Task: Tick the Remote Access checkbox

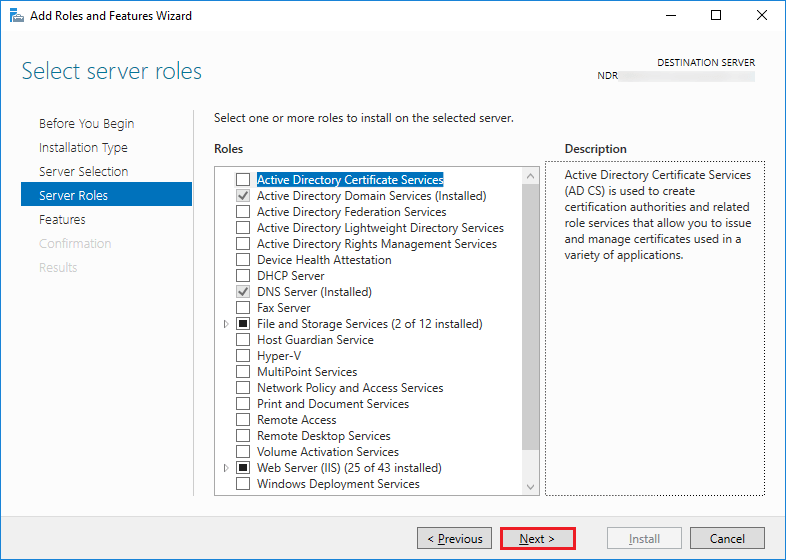Action: pyautogui.click(x=243, y=420)
